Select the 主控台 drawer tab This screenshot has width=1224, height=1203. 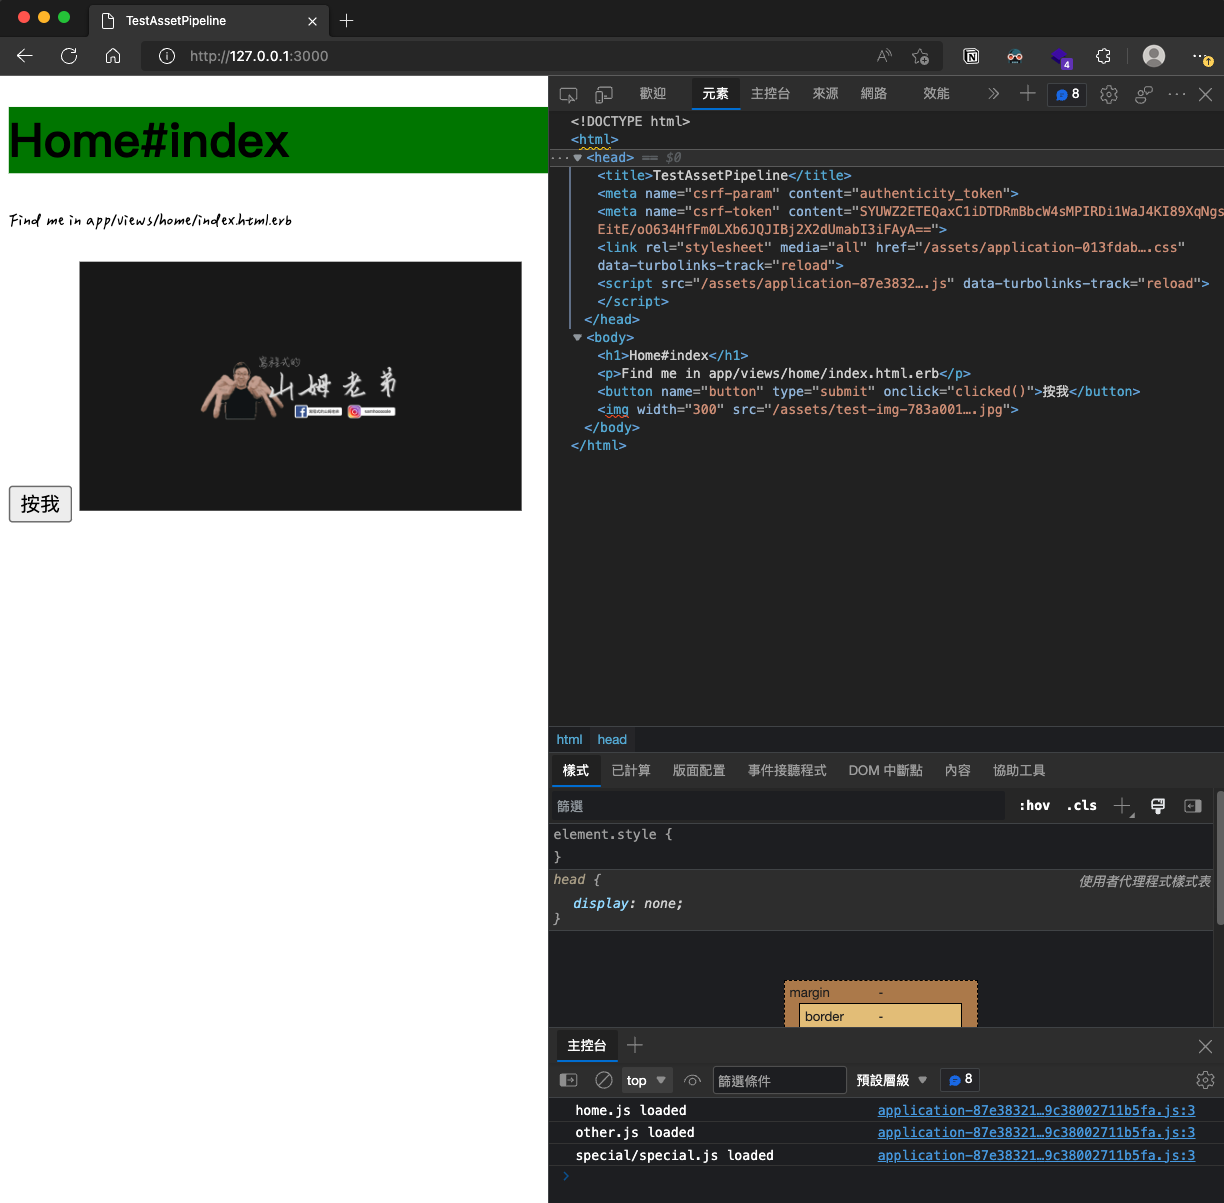point(586,1046)
